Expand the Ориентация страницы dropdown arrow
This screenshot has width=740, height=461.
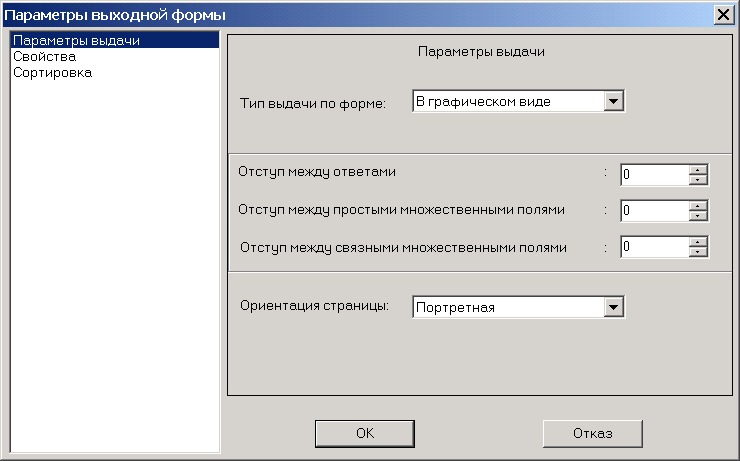coord(614,307)
